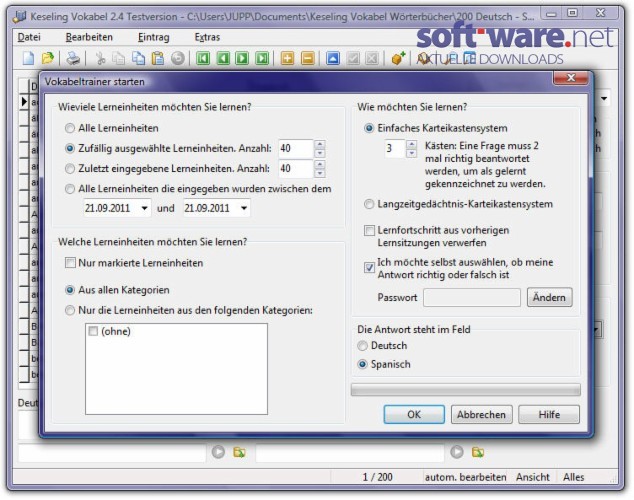This screenshot has height=500, width=634.
Task: Click the New file icon in toolbar
Action: tap(29, 59)
